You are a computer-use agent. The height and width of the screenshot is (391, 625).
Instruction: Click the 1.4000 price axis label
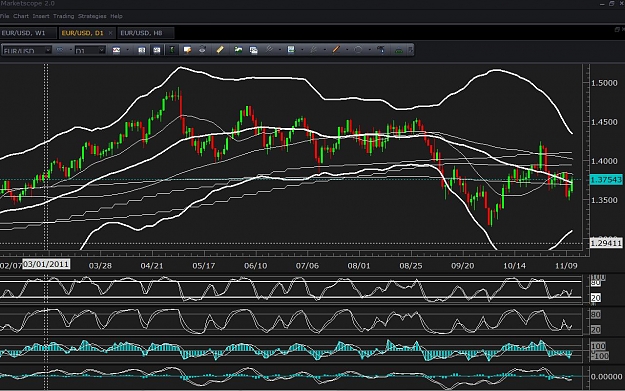(x=604, y=161)
